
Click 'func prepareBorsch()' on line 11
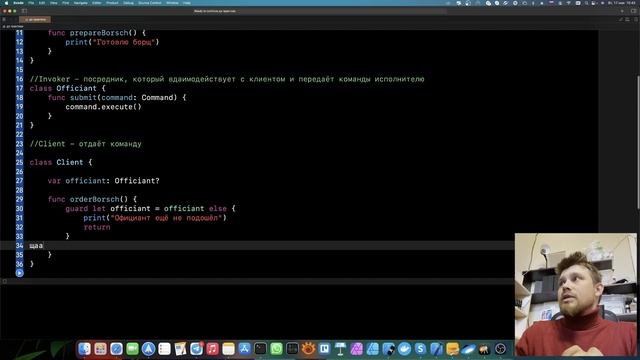point(92,33)
